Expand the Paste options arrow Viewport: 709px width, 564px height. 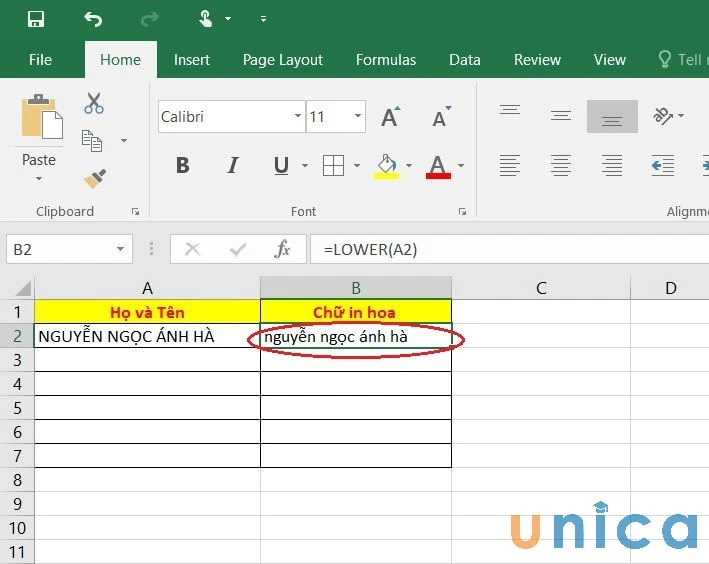(39, 179)
